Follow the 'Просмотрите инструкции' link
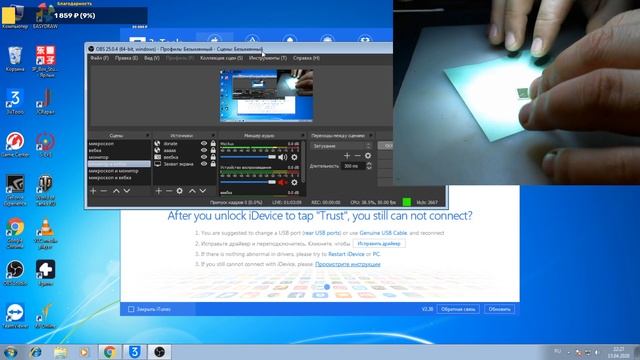Image resolution: width=640 pixels, height=360 pixels. point(347,264)
